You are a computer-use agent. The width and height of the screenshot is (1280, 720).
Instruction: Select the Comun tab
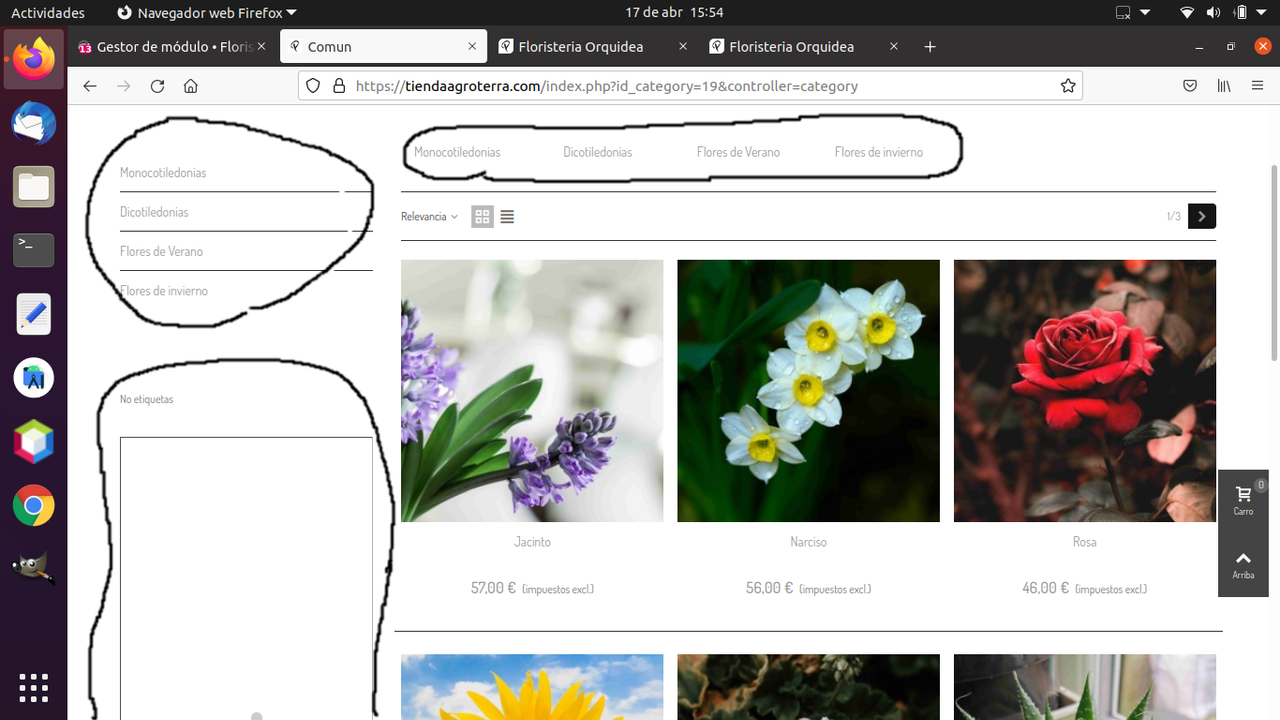(x=384, y=47)
